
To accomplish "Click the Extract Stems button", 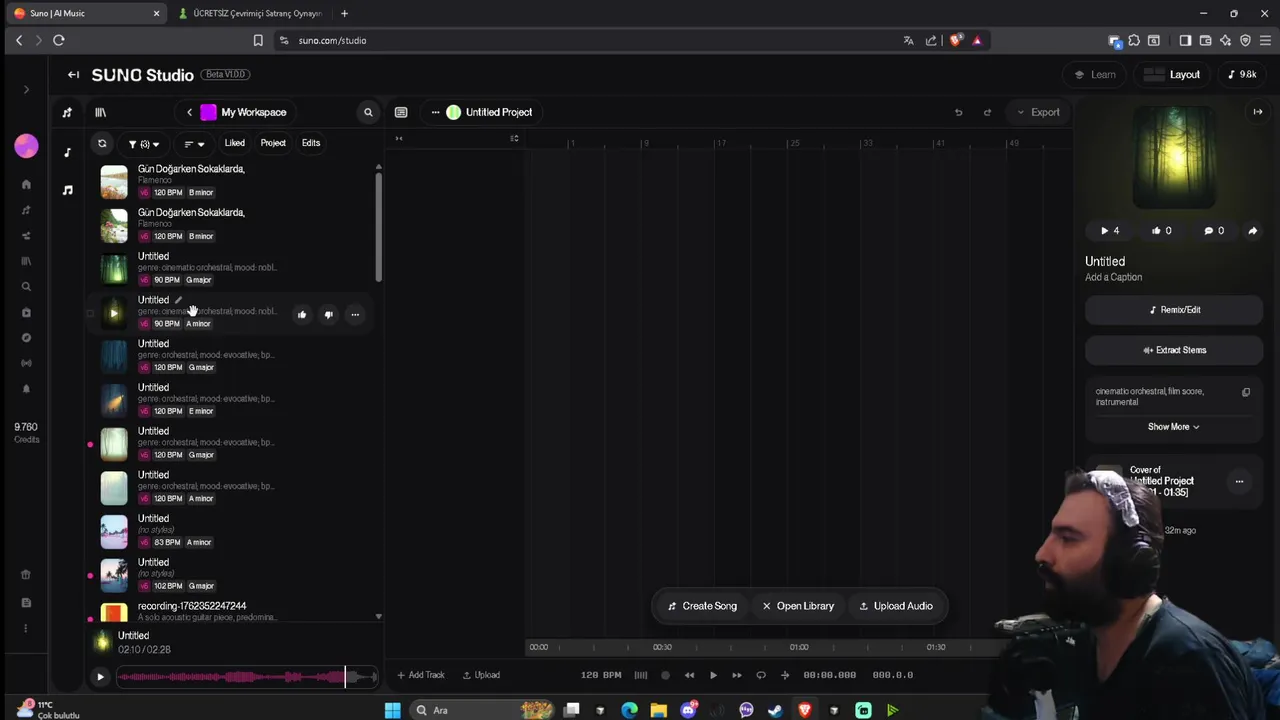I will click(1174, 351).
